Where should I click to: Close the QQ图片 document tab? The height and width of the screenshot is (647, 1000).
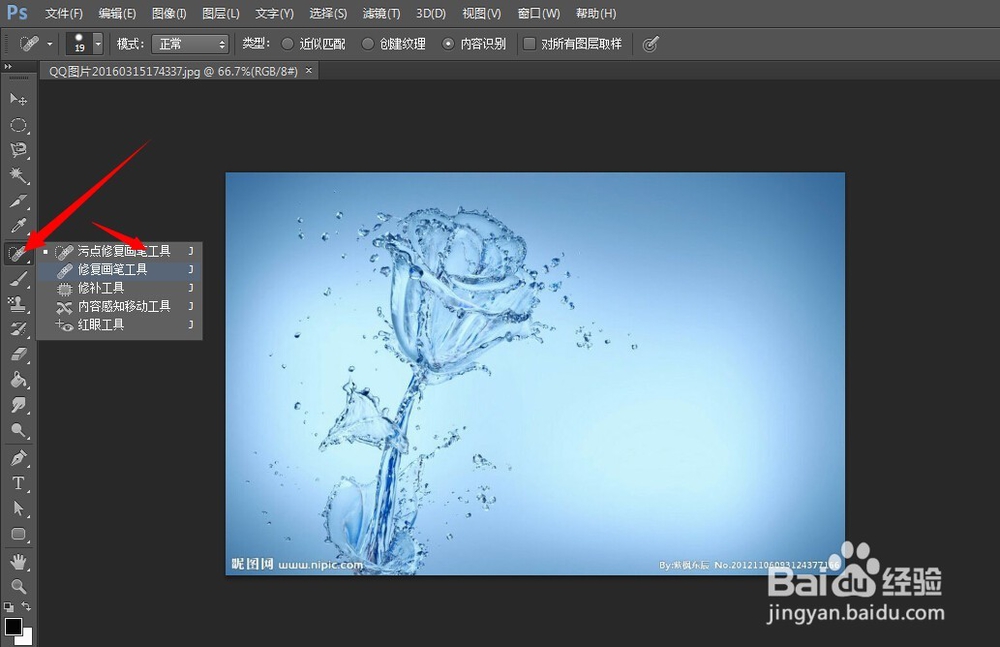click(309, 71)
